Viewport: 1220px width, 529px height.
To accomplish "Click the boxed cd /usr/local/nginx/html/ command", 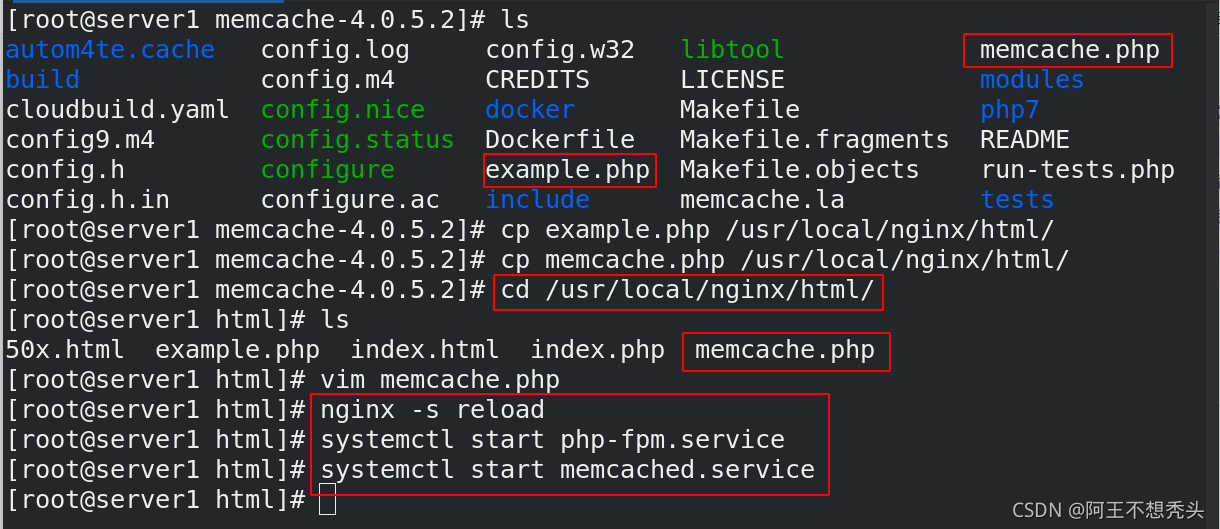I will pyautogui.click(x=687, y=290).
